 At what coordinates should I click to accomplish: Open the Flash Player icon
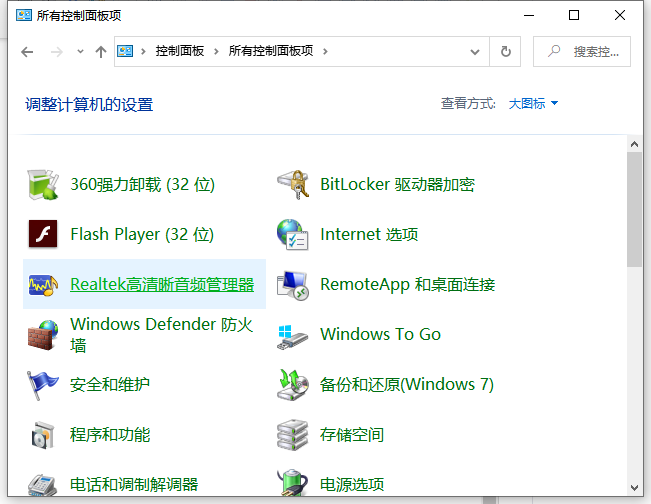coord(43,234)
